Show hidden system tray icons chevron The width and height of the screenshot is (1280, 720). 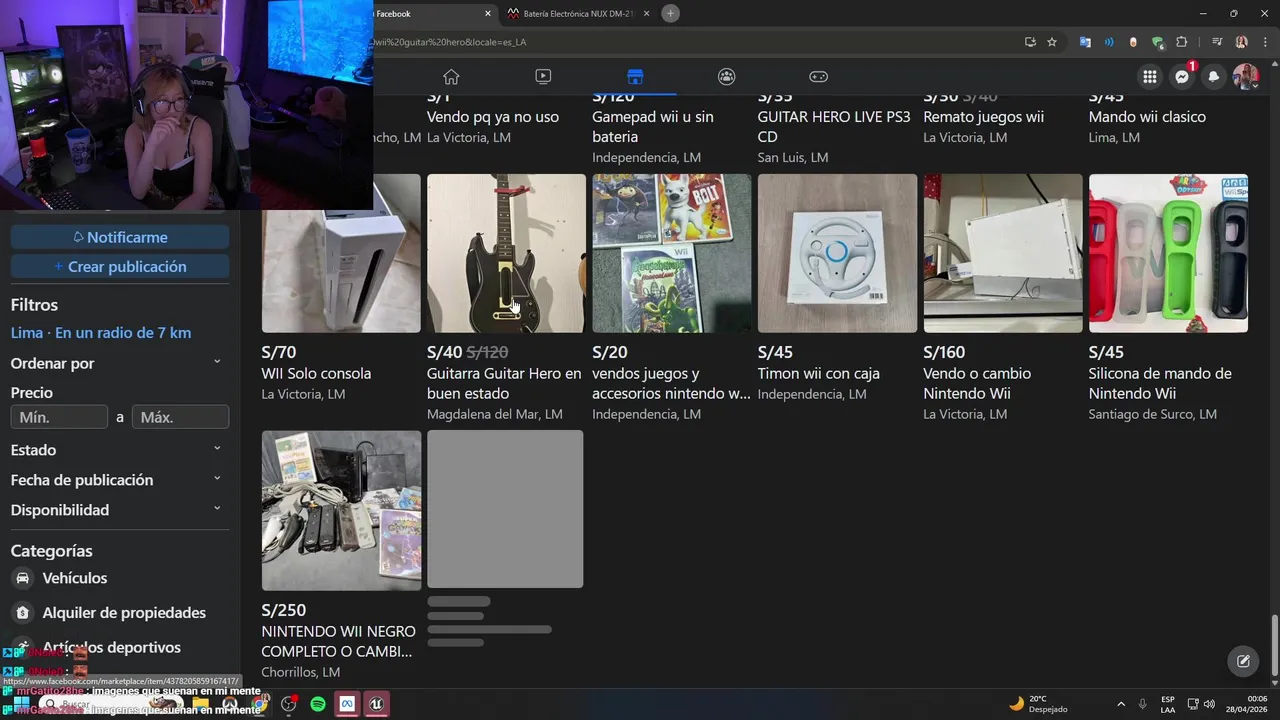pos(1121,704)
